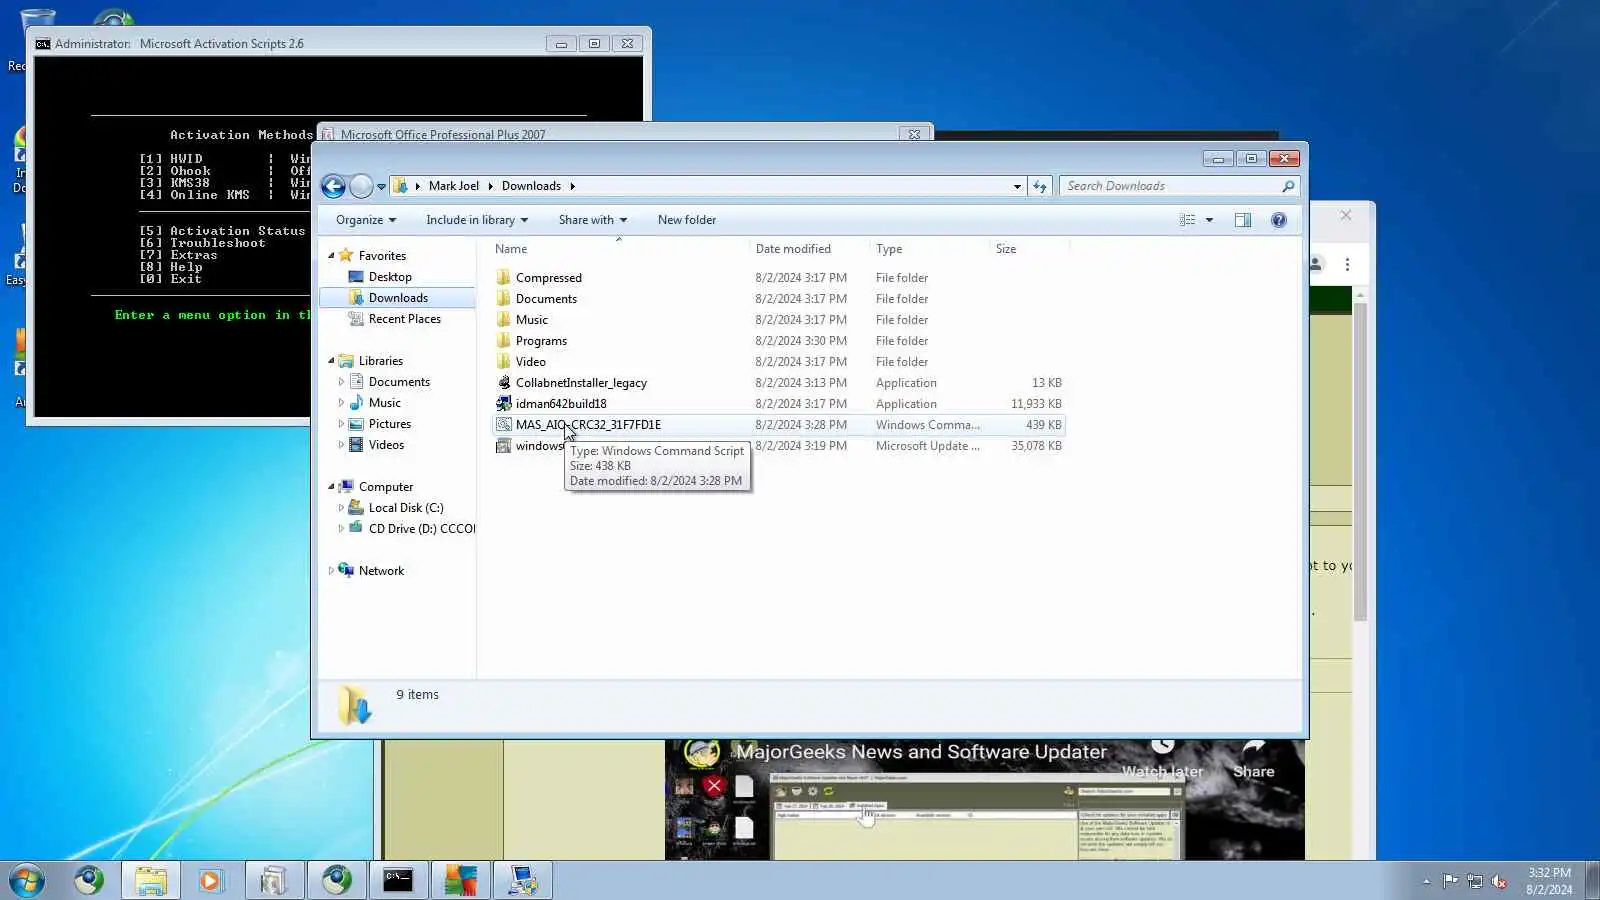This screenshot has width=1600, height=900.
Task: Click the search magnifier icon in Explorer
Action: 1288,186
